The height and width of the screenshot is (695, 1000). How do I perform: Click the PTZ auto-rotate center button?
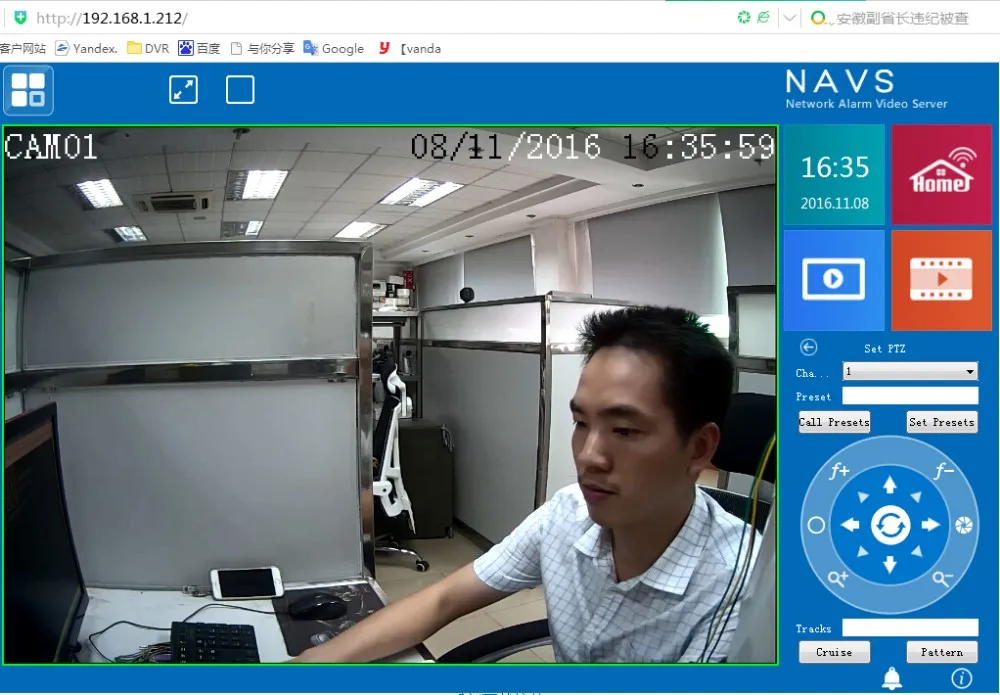tap(889, 525)
